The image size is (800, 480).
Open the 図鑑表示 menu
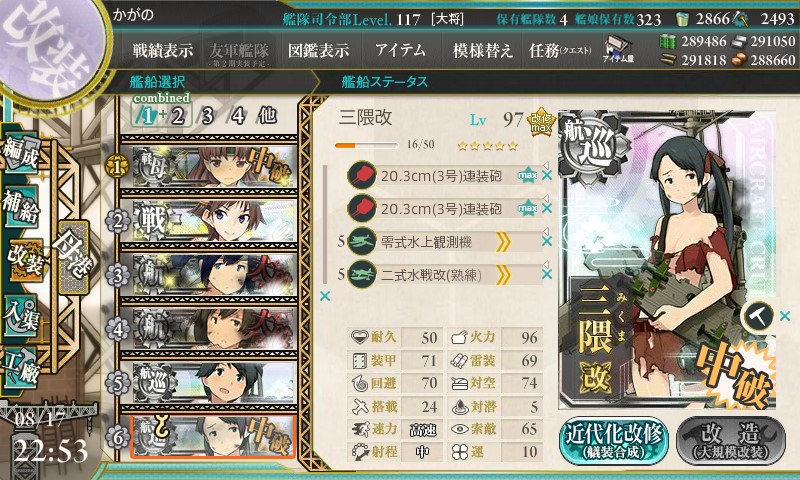point(318,50)
